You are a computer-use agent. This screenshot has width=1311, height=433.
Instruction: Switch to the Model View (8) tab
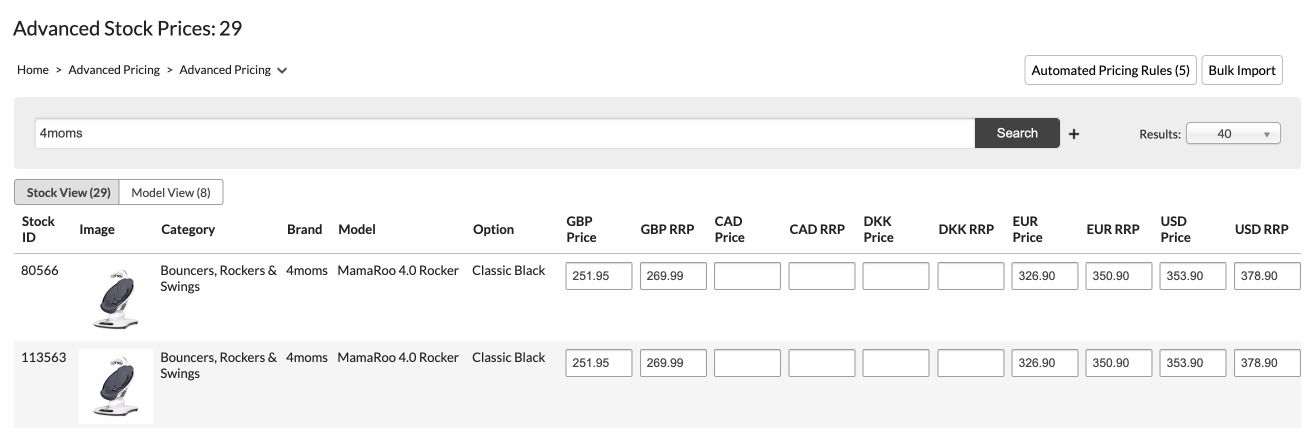[x=171, y=192]
